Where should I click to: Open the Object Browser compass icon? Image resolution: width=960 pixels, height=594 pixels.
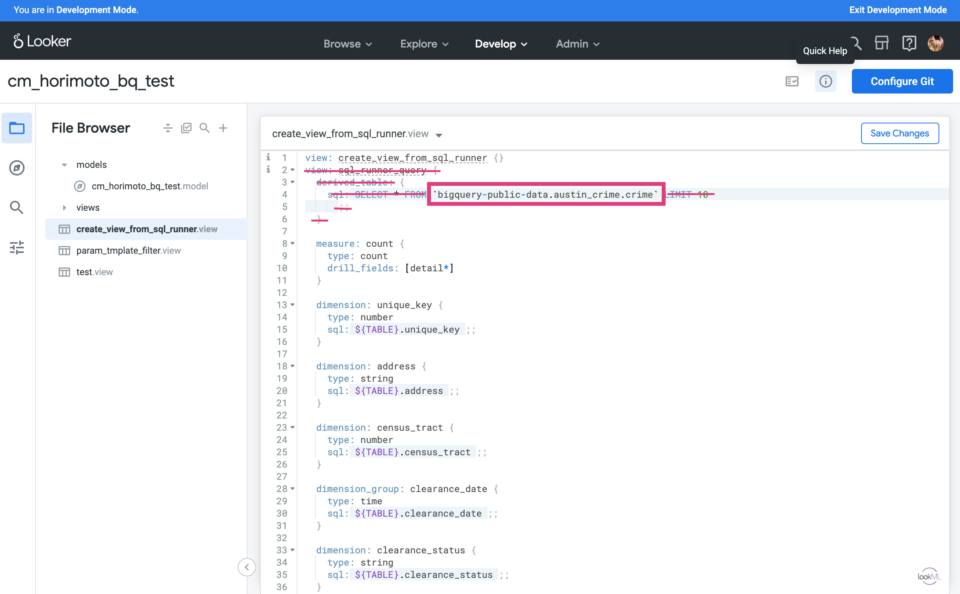click(x=17, y=168)
